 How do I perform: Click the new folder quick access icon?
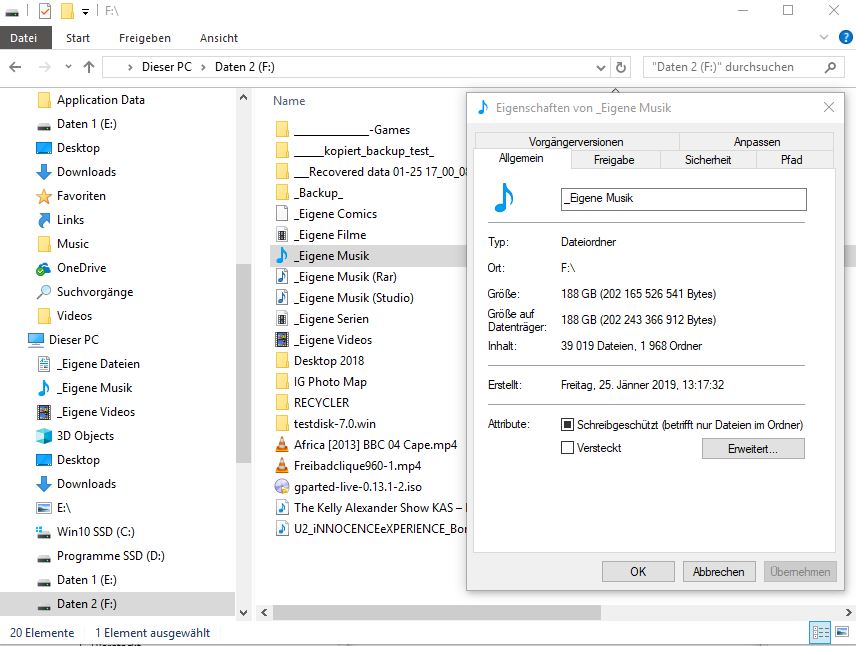pos(67,10)
